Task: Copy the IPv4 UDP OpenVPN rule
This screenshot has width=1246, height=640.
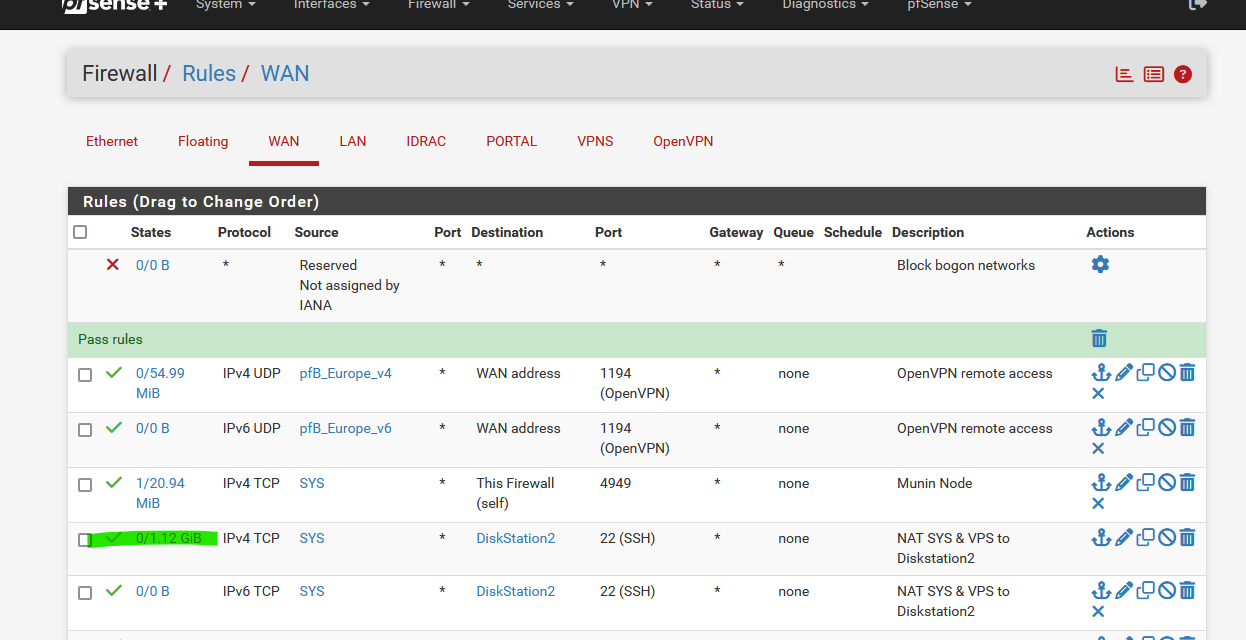Action: [1145, 373]
